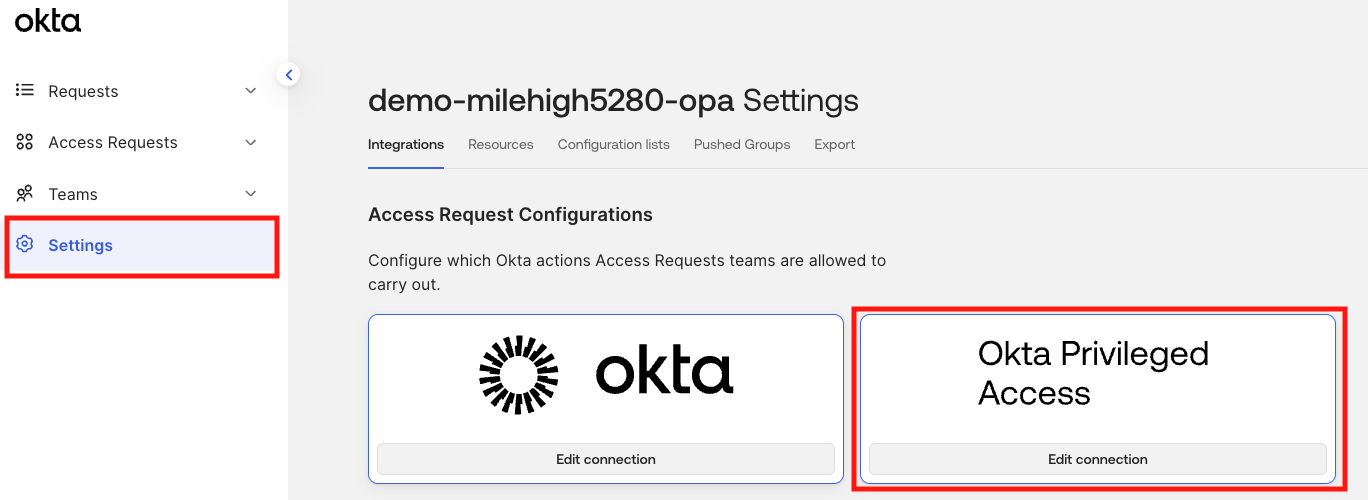Click the Access Requests grid icon
The height and width of the screenshot is (500, 1368).
[25, 142]
